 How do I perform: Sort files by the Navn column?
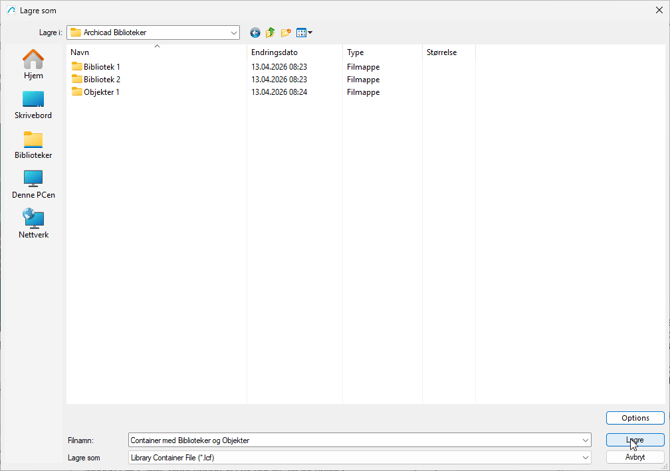point(80,52)
